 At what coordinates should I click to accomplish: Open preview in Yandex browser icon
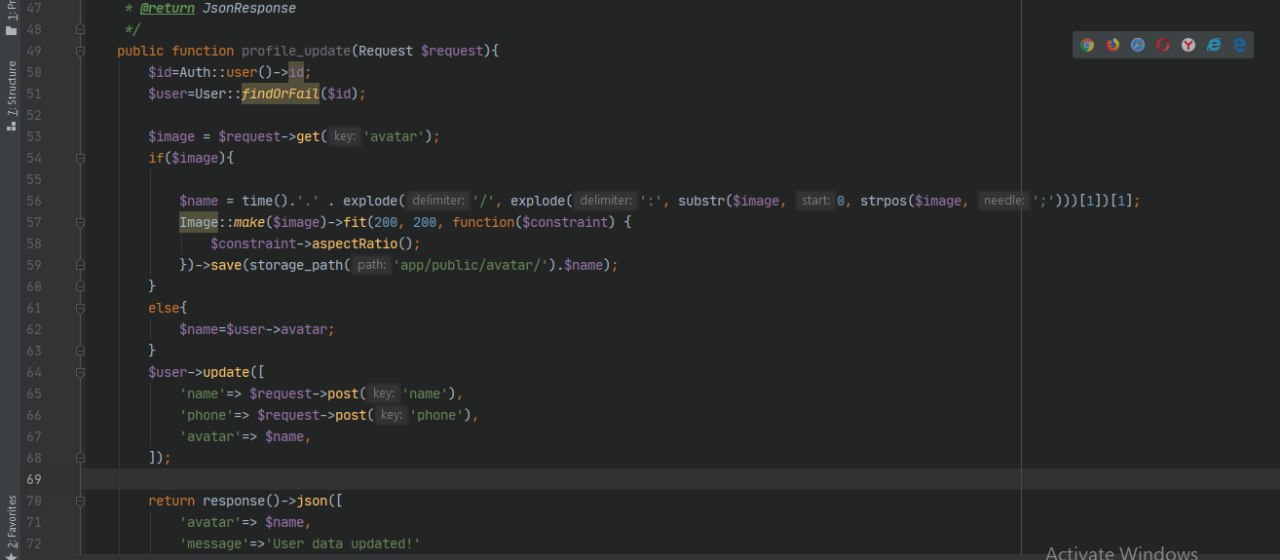pyautogui.click(x=1188, y=45)
